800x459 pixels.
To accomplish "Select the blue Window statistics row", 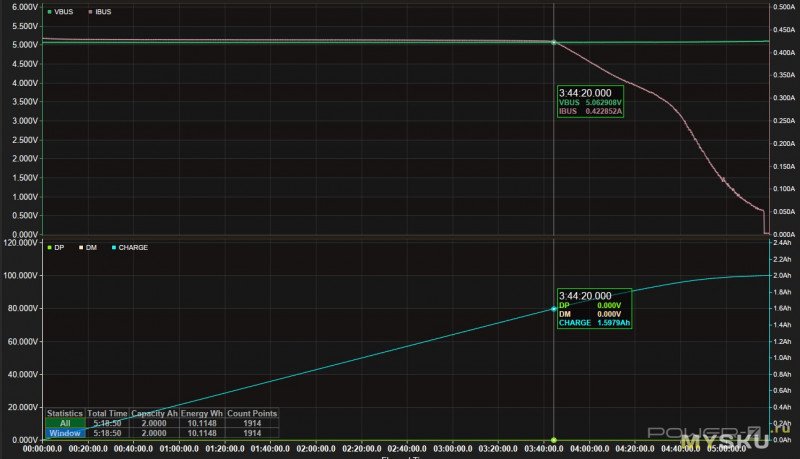I will pyautogui.click(x=65, y=433).
